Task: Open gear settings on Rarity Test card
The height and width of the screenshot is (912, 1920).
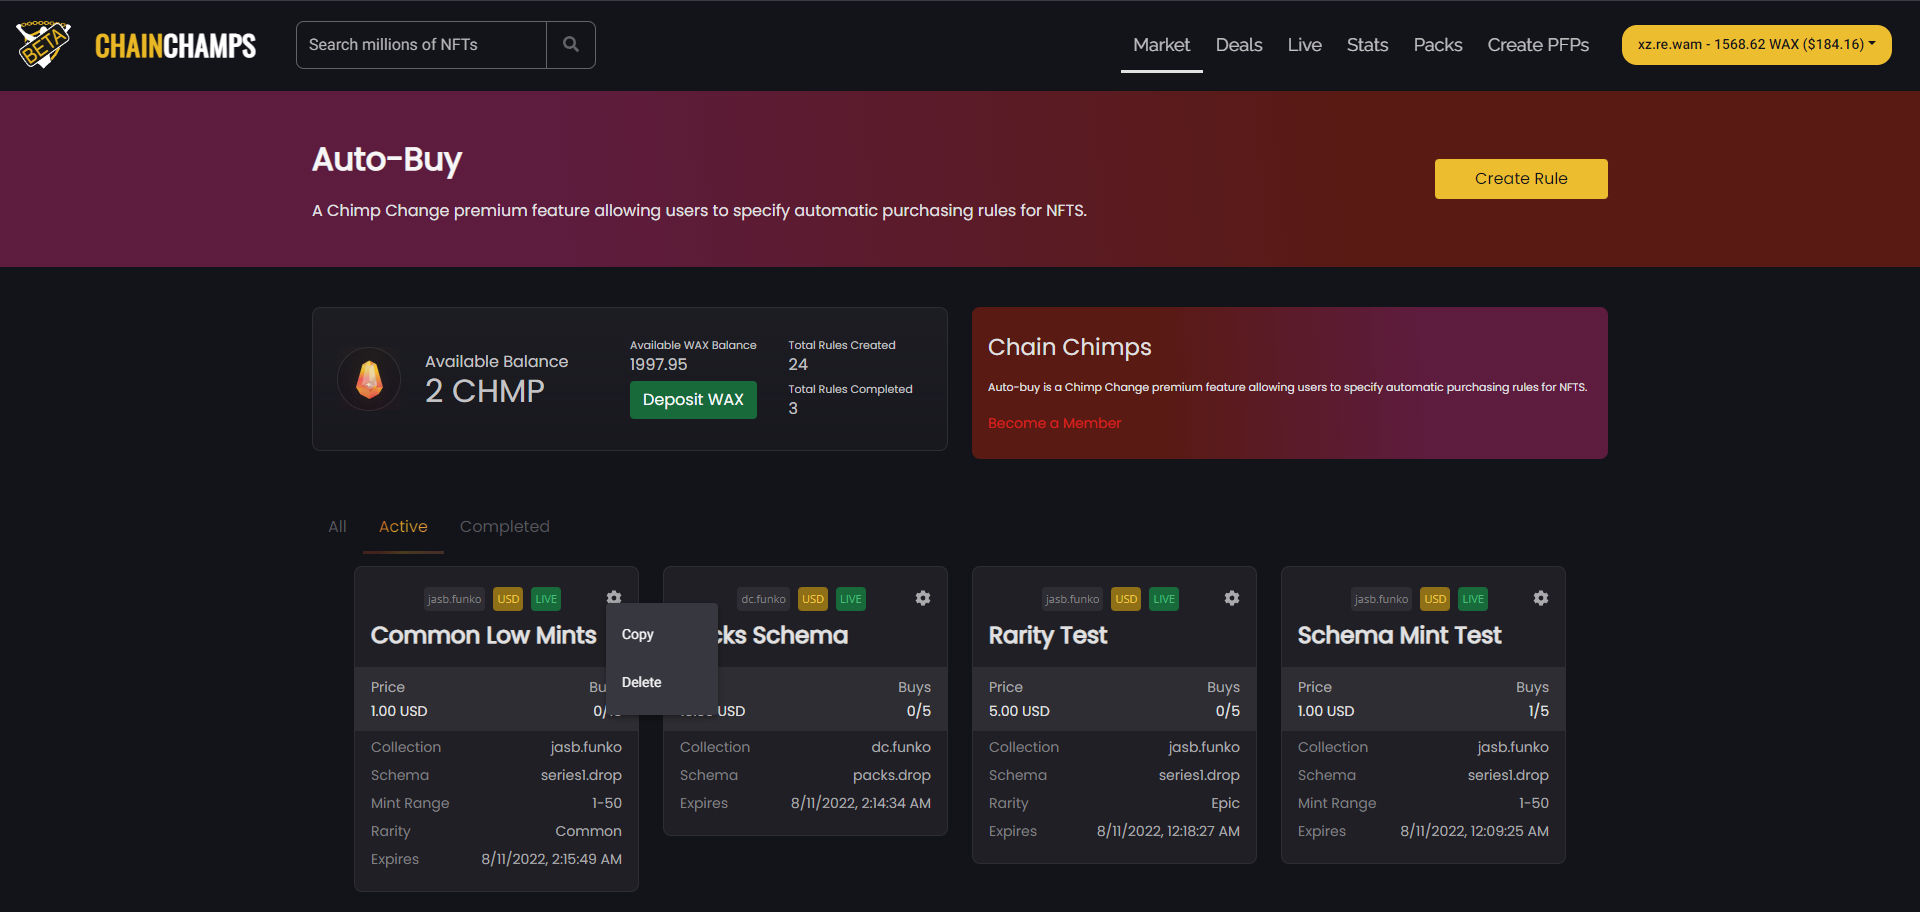Action: (x=1232, y=598)
